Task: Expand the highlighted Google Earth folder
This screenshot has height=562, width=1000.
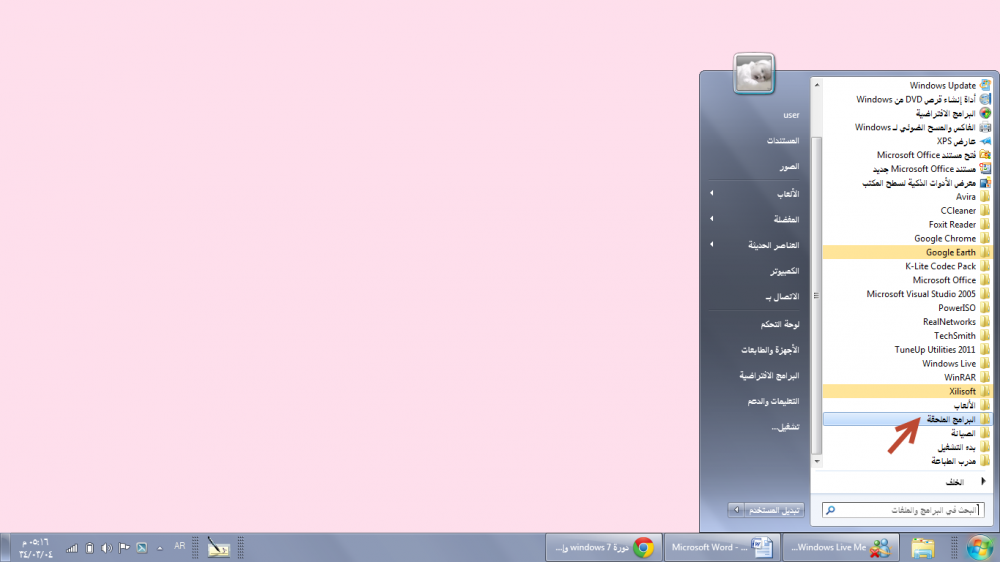Action: pyautogui.click(x=950, y=253)
